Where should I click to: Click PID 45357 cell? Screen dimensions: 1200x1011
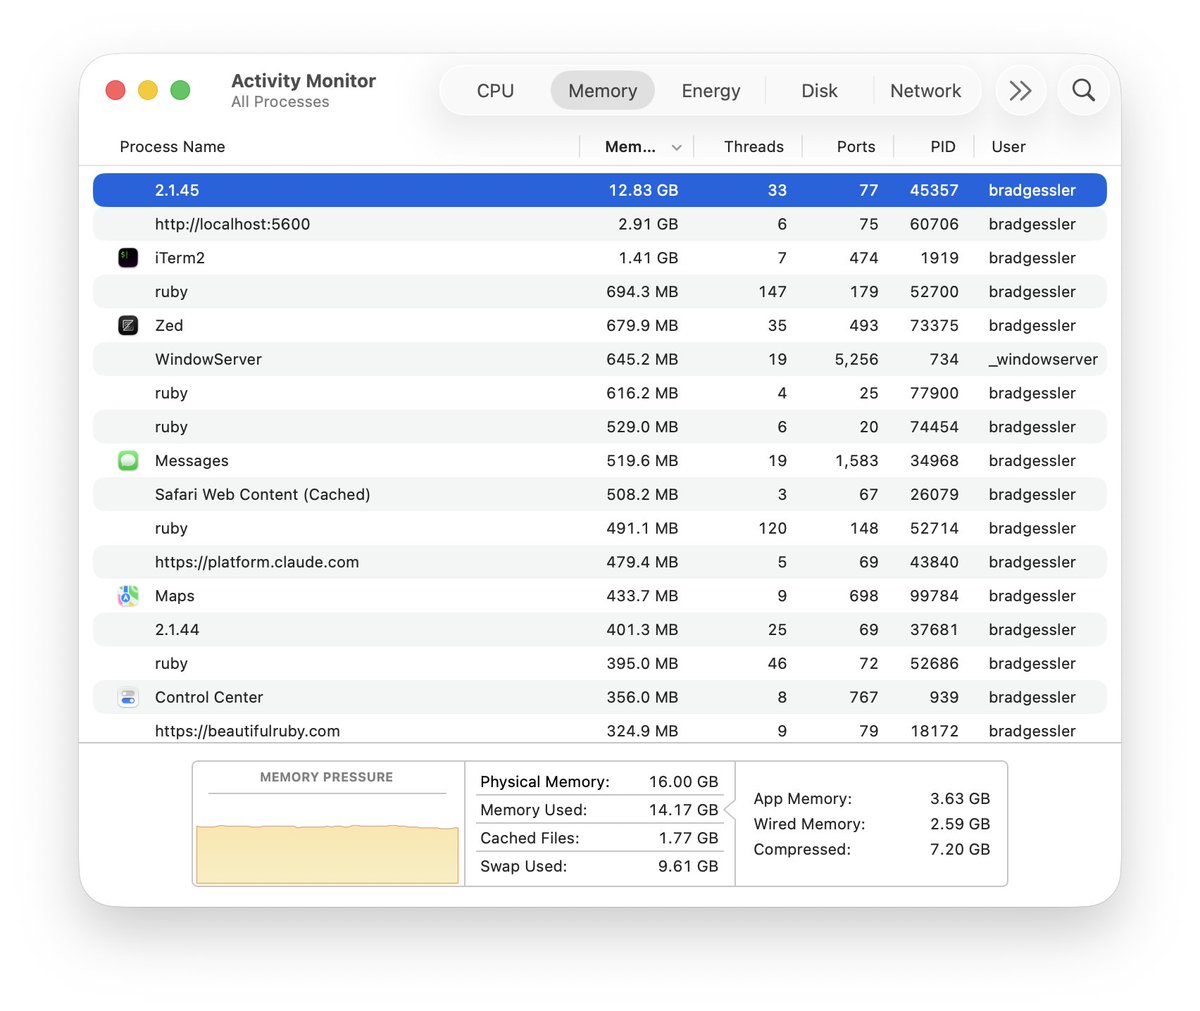[x=934, y=190]
